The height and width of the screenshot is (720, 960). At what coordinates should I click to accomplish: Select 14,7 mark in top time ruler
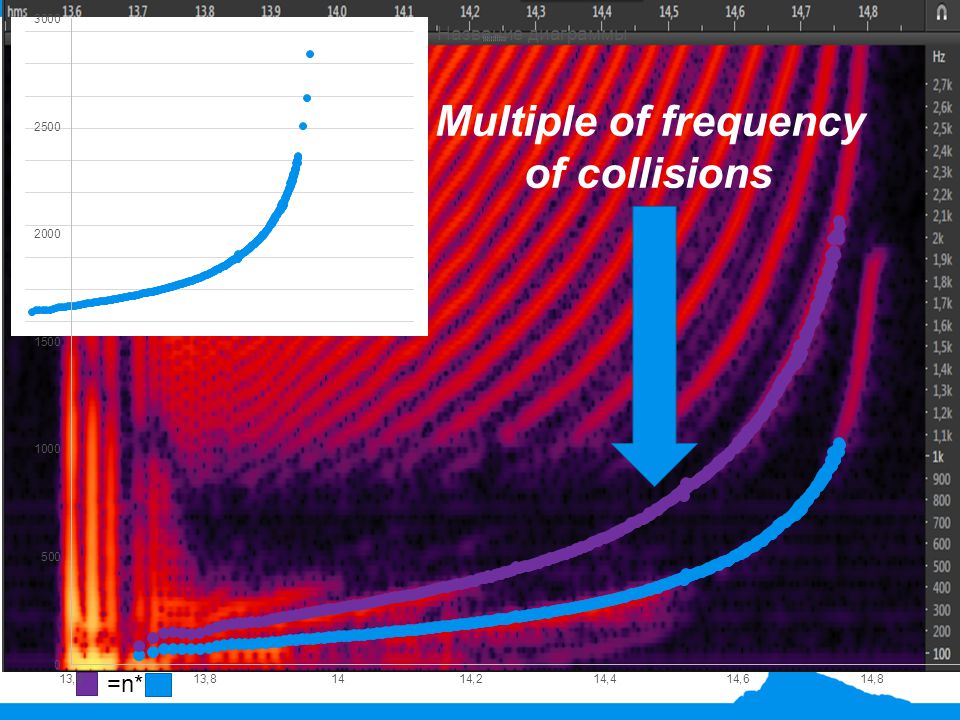[x=801, y=11]
